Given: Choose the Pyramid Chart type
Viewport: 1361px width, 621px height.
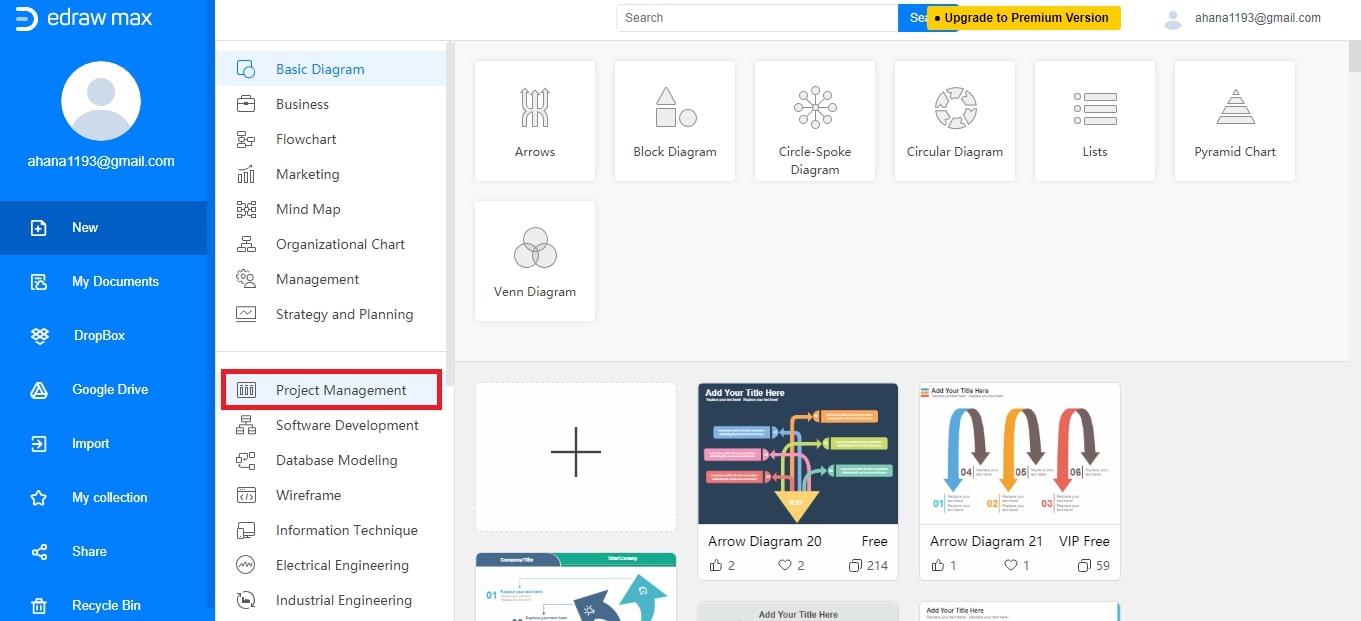Looking at the screenshot, I should 1235,121.
